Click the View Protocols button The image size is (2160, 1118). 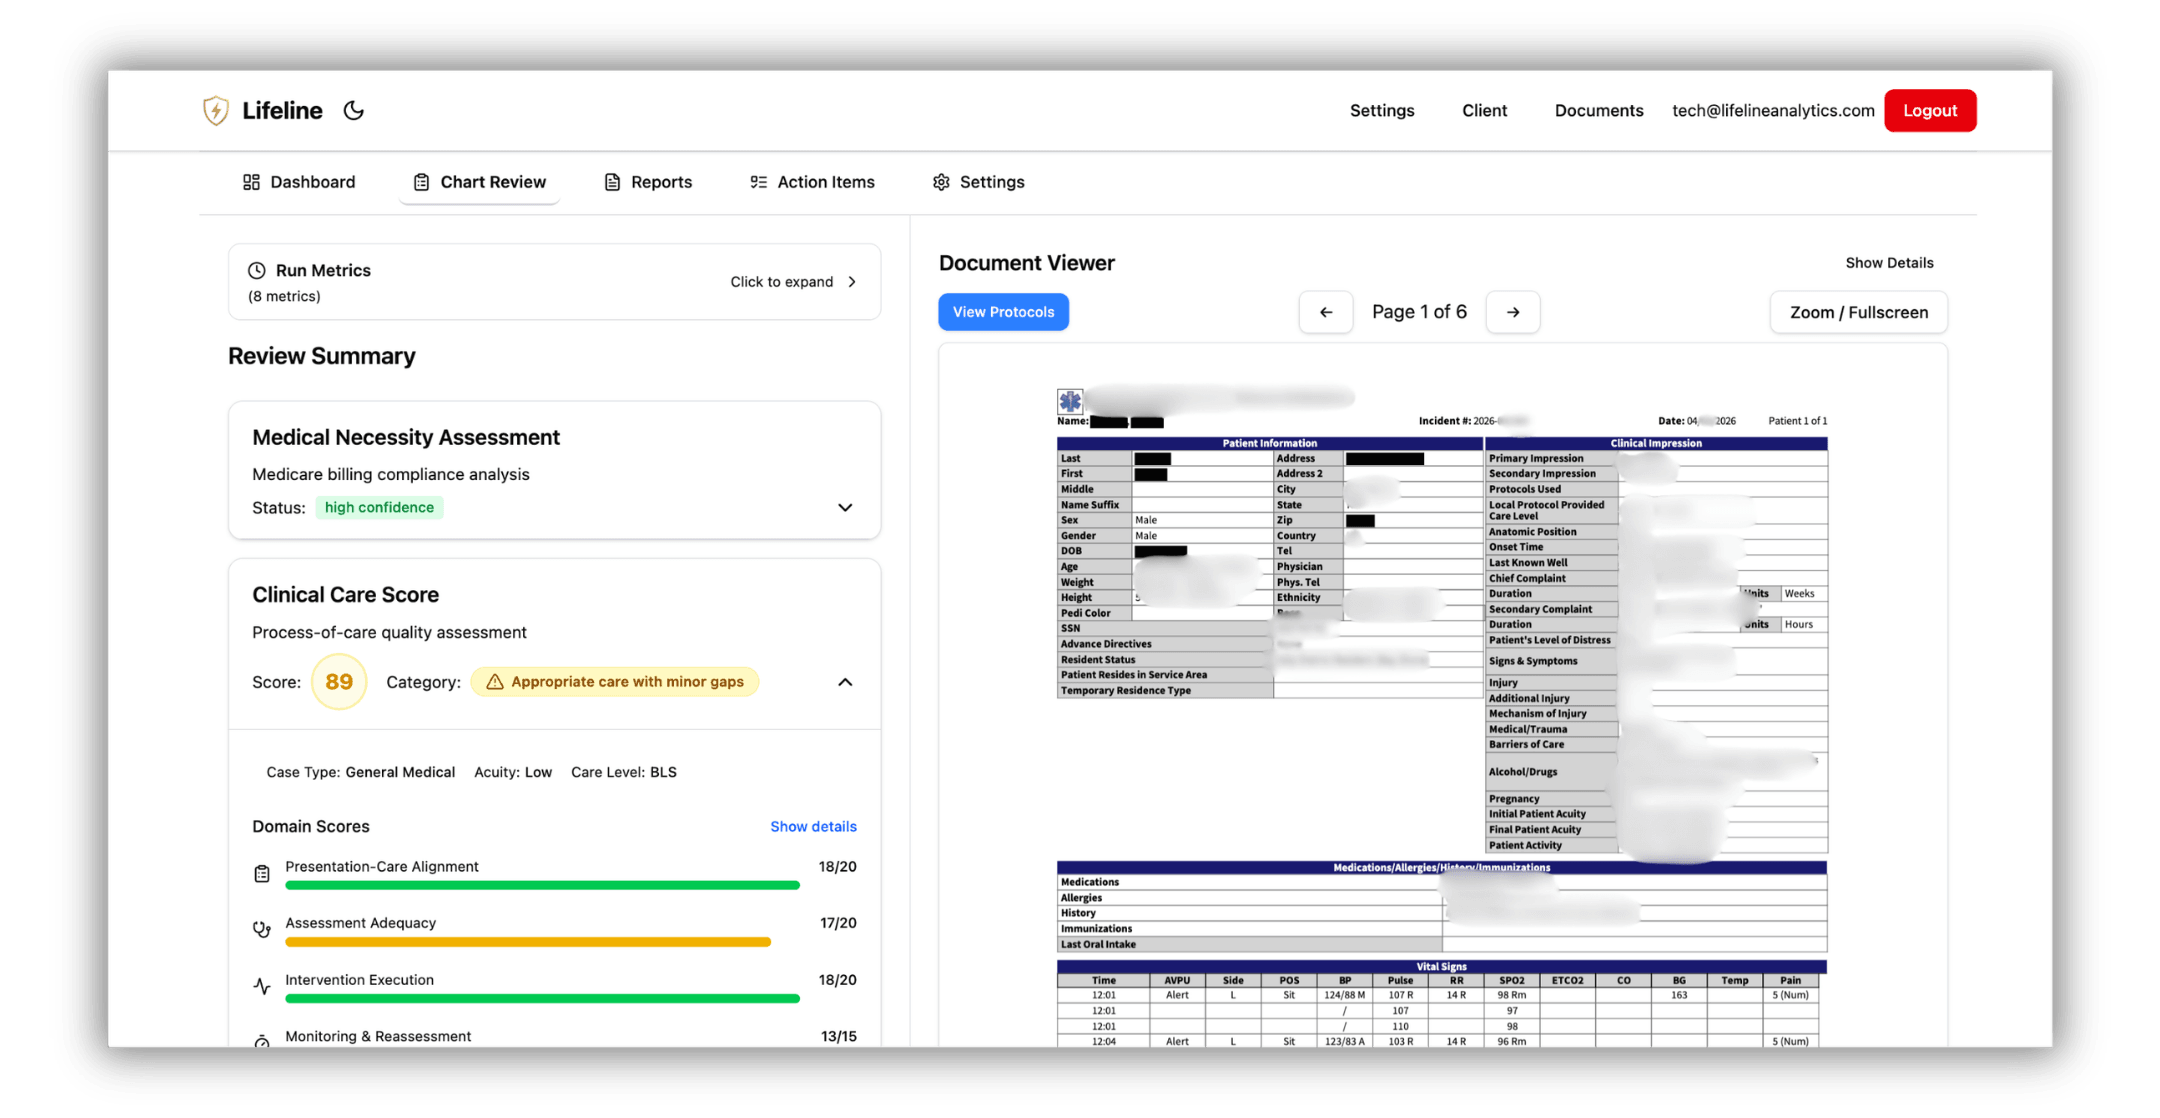pyautogui.click(x=1003, y=312)
